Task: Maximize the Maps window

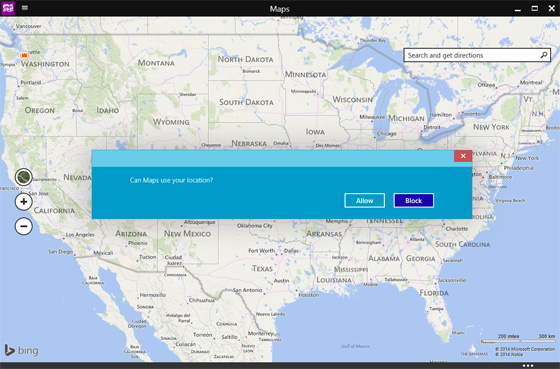Action: [535, 8]
